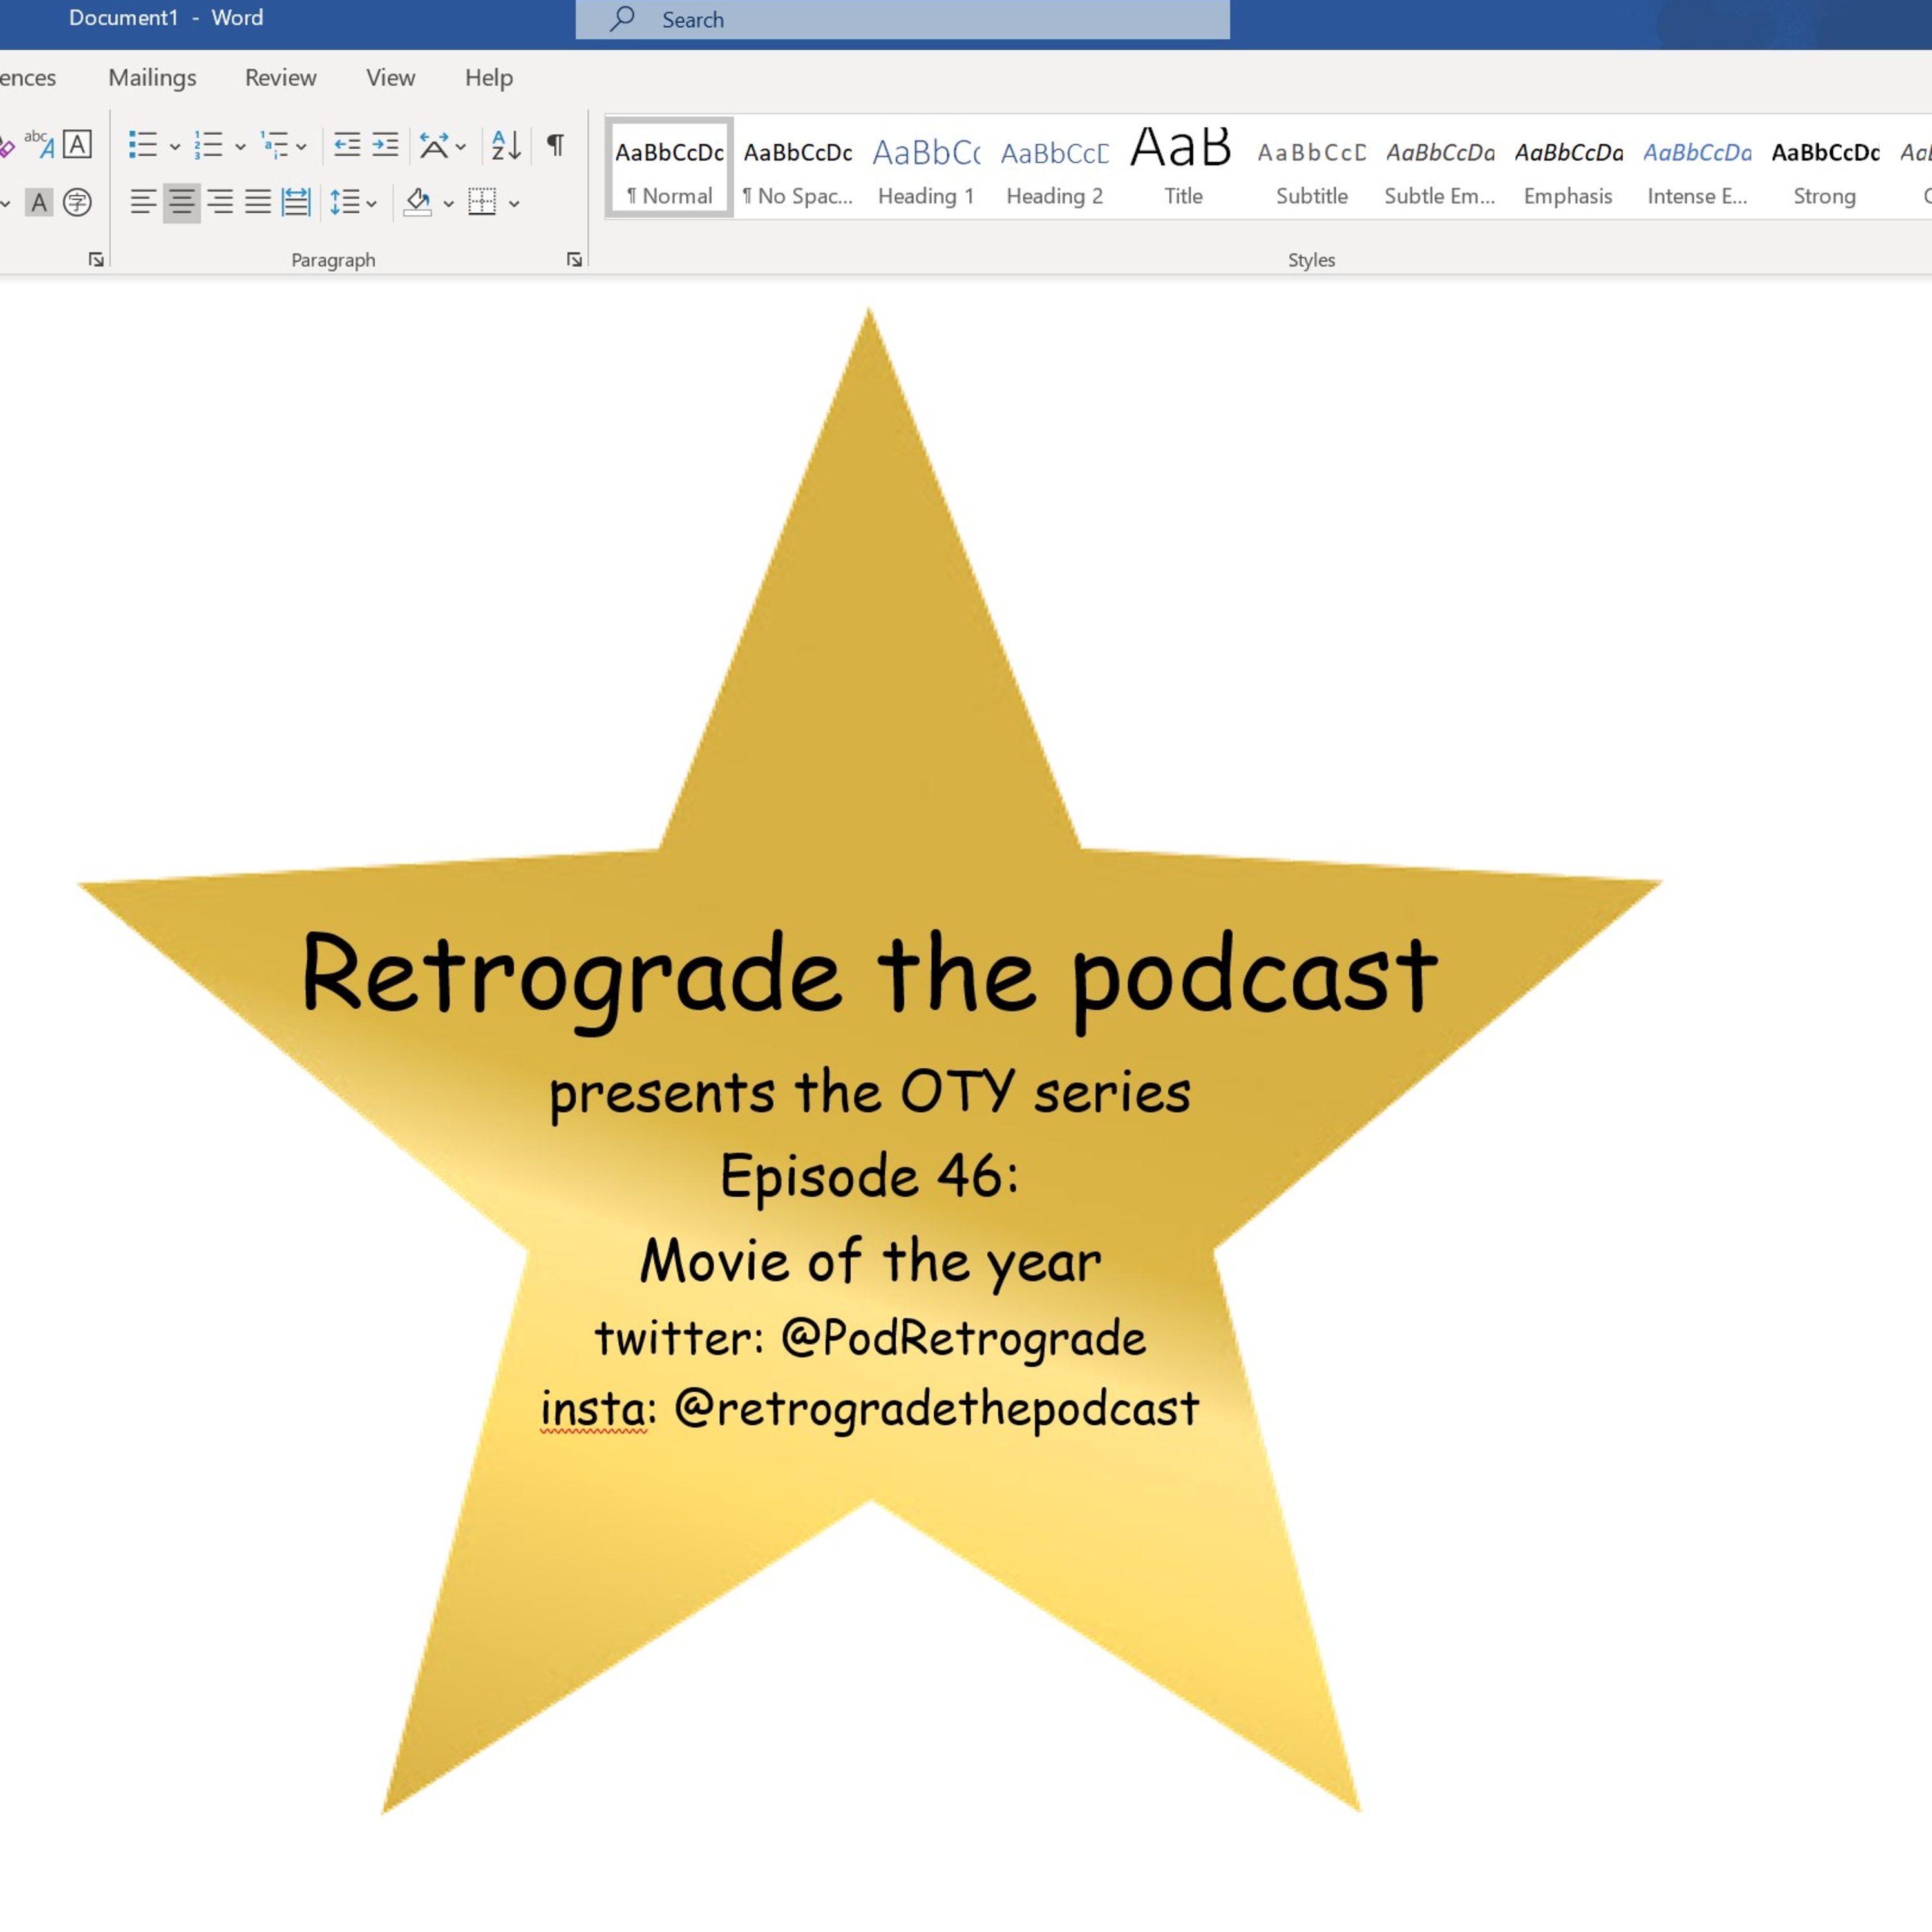Viewport: 1932px width, 1932px height.
Task: Click the Borders icon
Action: [x=482, y=203]
